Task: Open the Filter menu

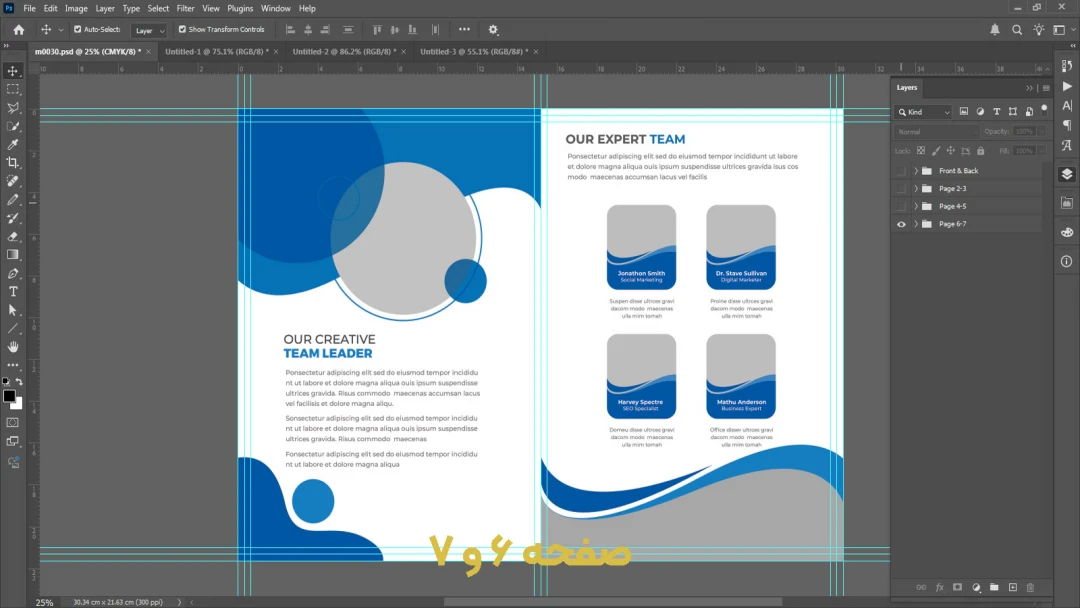Action: (x=185, y=8)
